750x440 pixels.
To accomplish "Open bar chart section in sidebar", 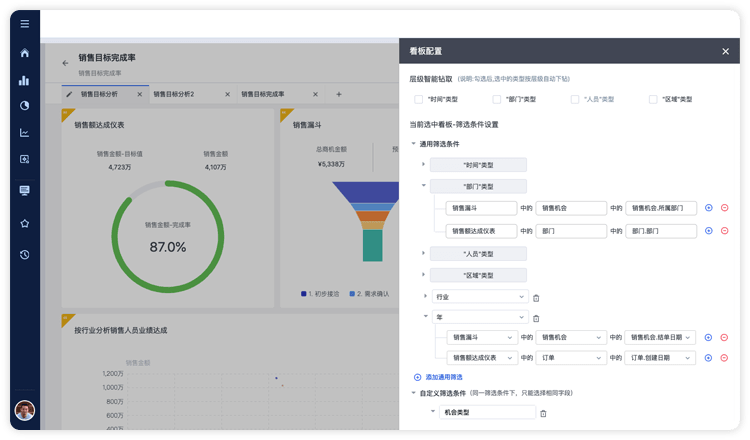I will pos(24,80).
